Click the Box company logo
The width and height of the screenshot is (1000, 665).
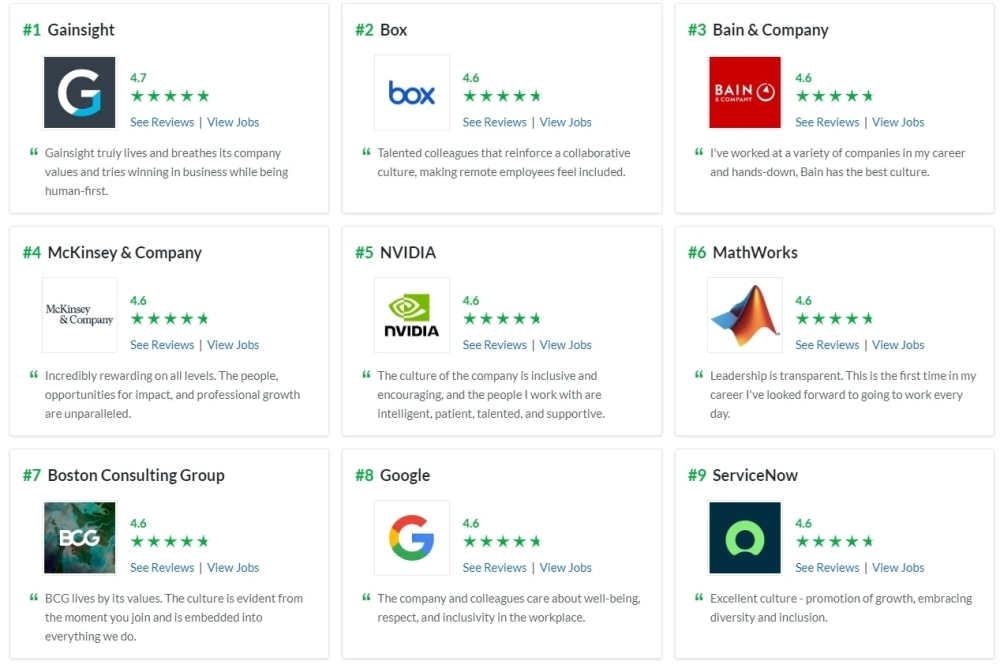pyautogui.click(x=412, y=92)
